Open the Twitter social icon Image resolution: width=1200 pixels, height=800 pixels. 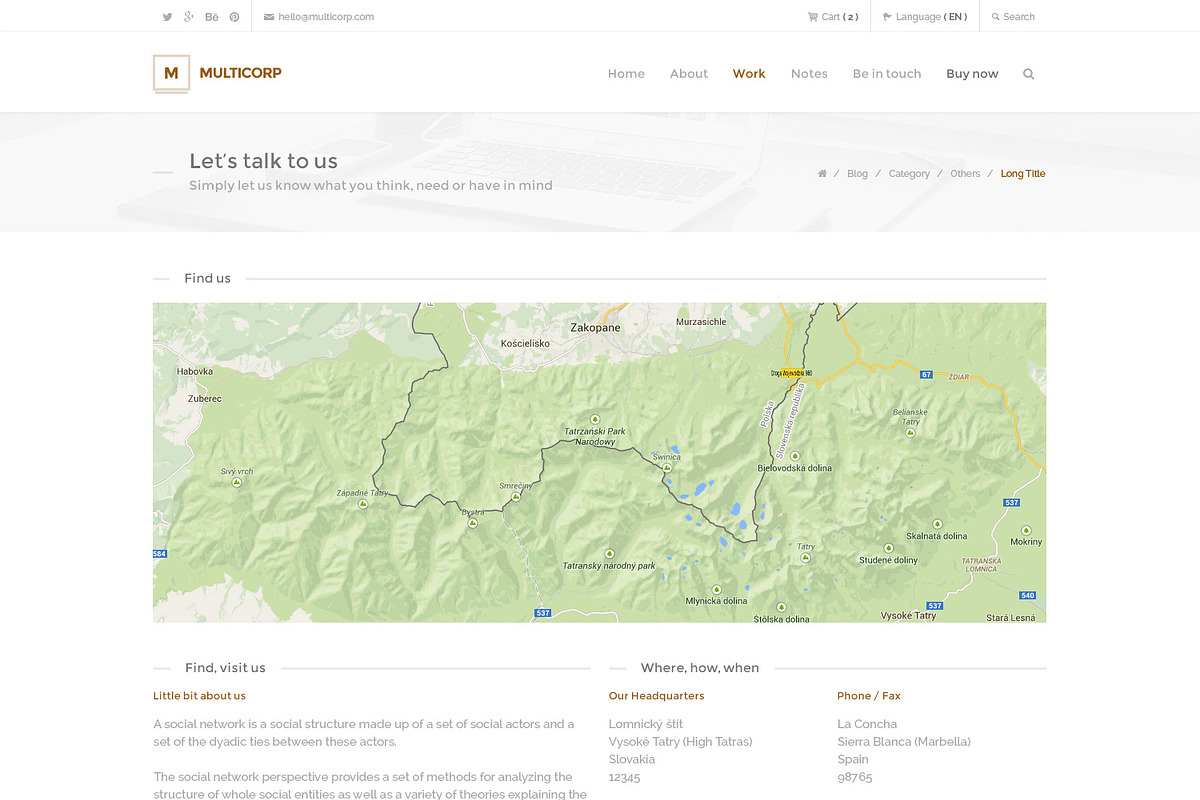point(167,17)
